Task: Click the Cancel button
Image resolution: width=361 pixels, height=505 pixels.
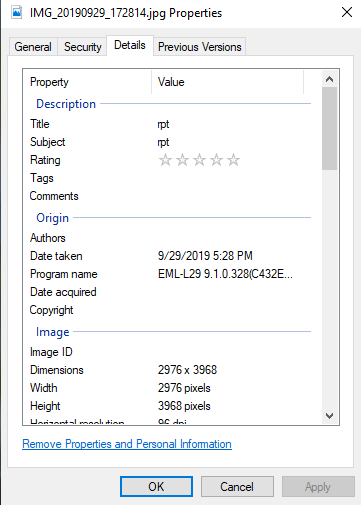Action: (237, 487)
